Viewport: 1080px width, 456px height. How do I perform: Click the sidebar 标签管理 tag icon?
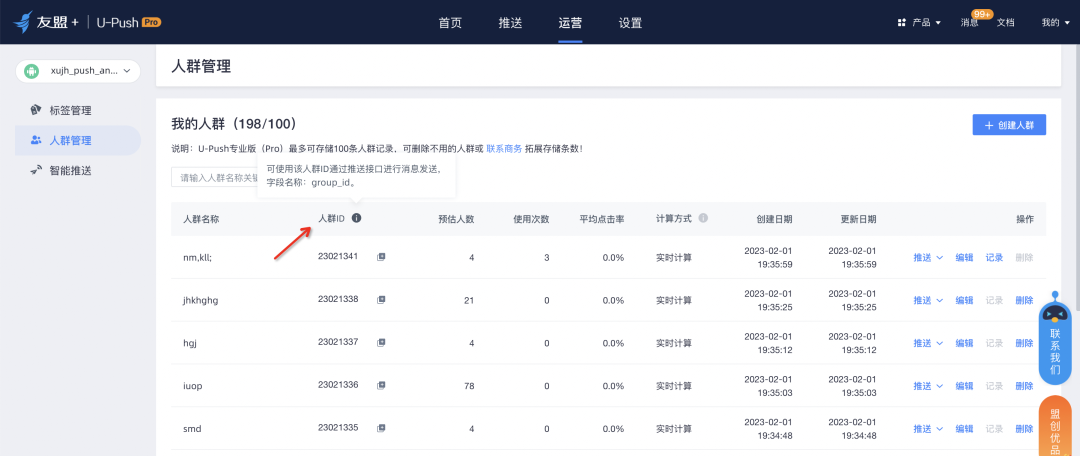pos(36,110)
